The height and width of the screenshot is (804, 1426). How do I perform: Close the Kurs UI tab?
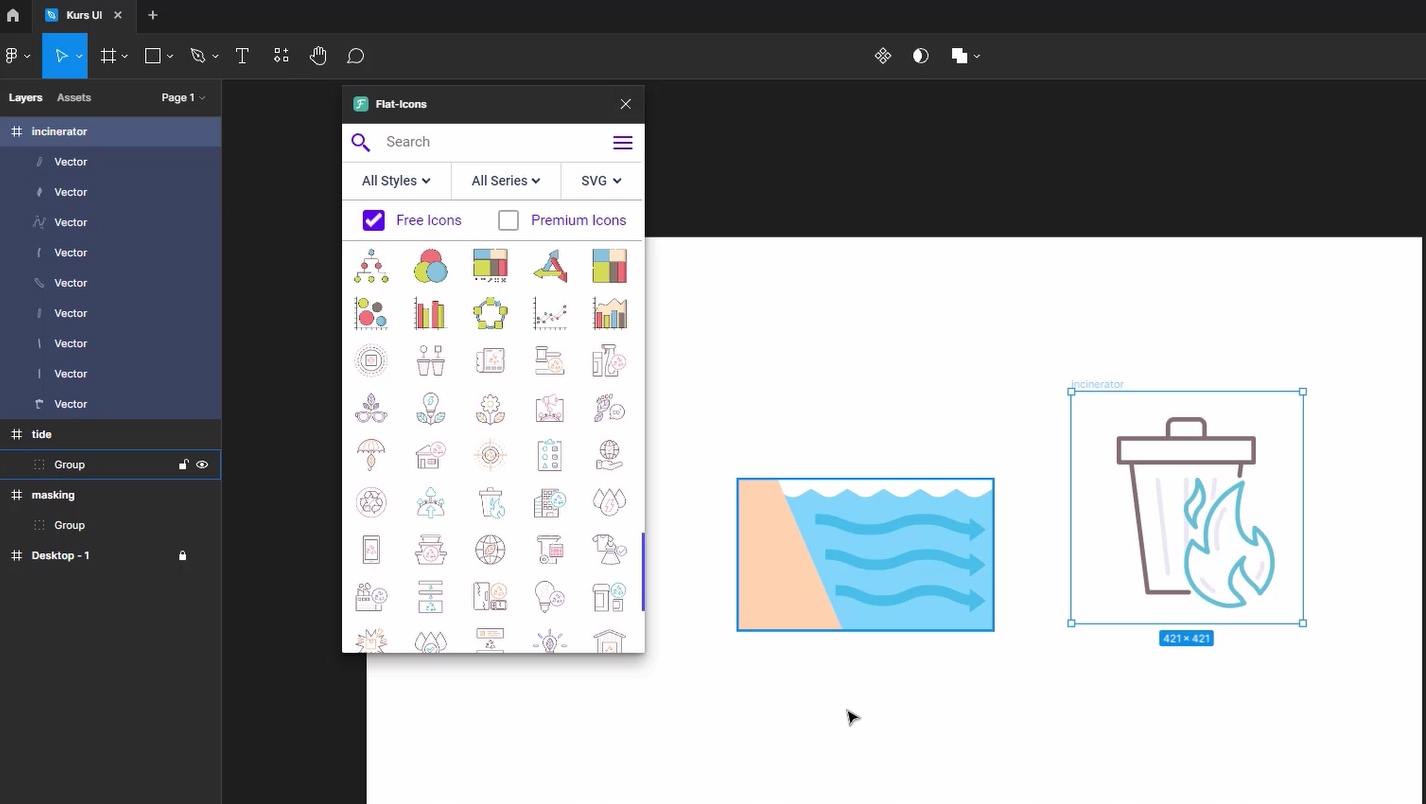[x=118, y=15]
